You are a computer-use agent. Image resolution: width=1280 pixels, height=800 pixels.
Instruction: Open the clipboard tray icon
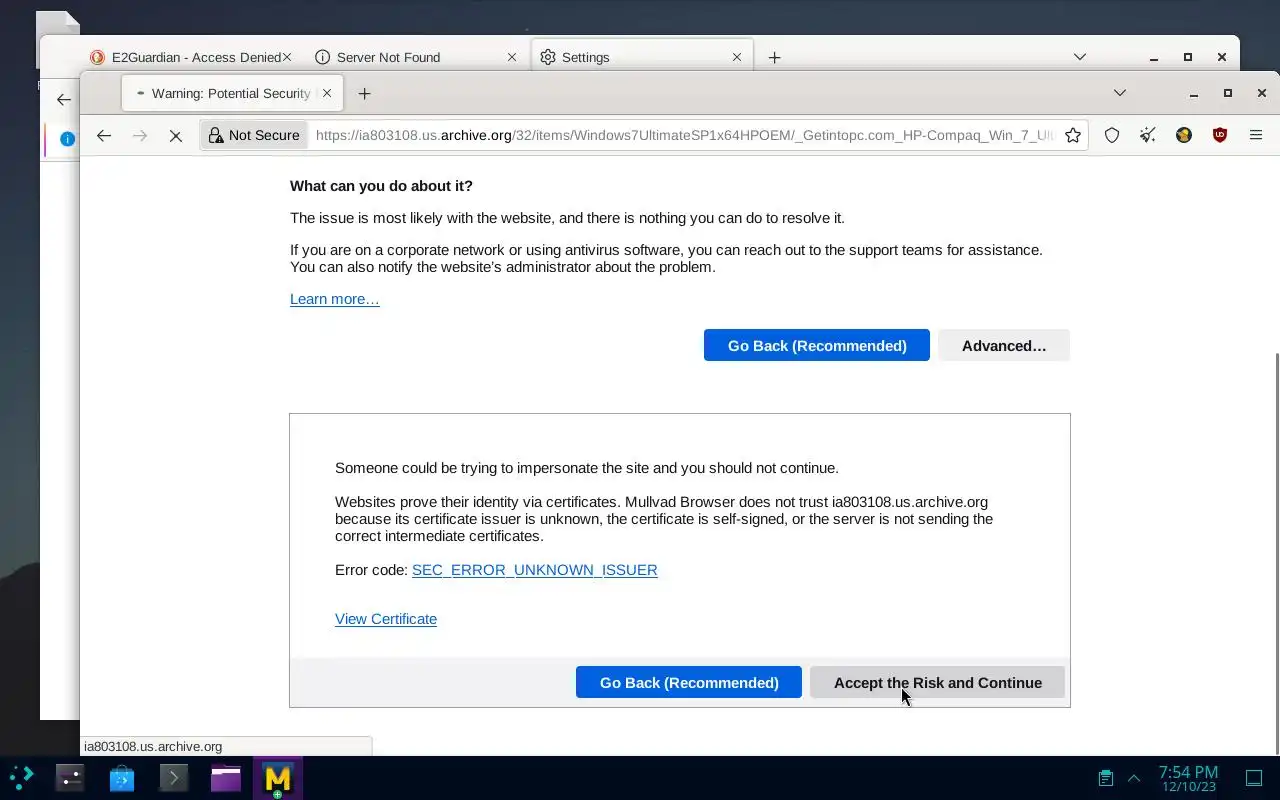[1106, 777]
